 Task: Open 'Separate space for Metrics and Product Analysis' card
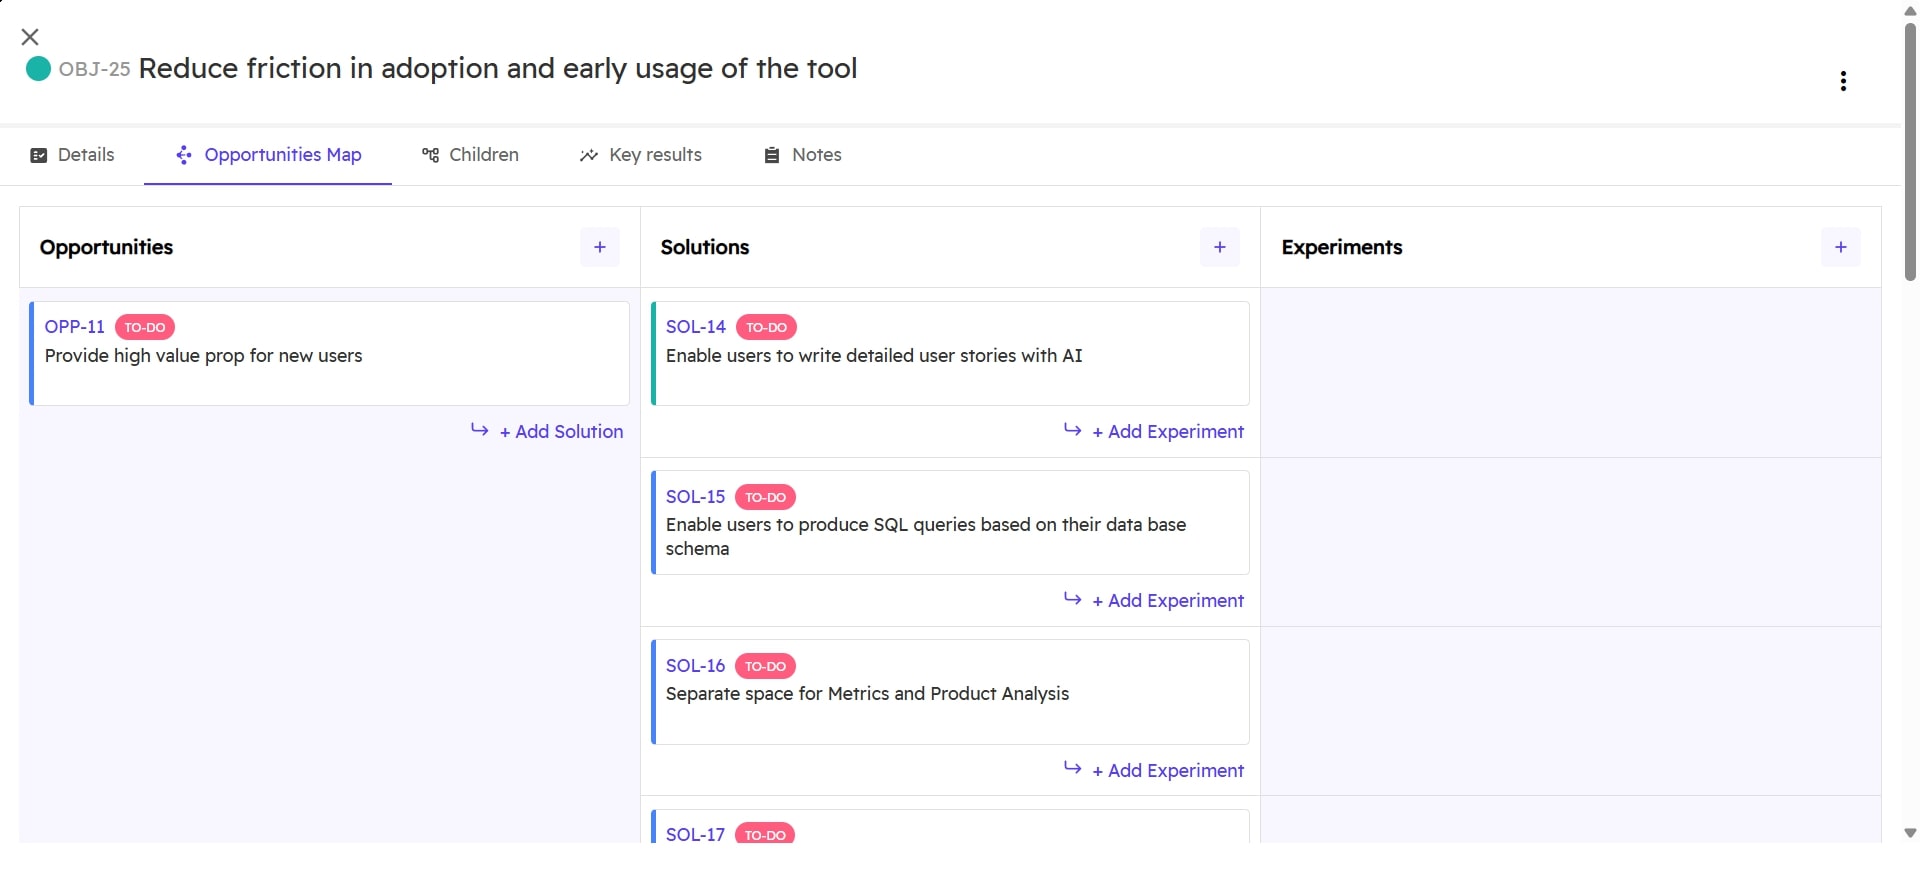tap(950, 692)
